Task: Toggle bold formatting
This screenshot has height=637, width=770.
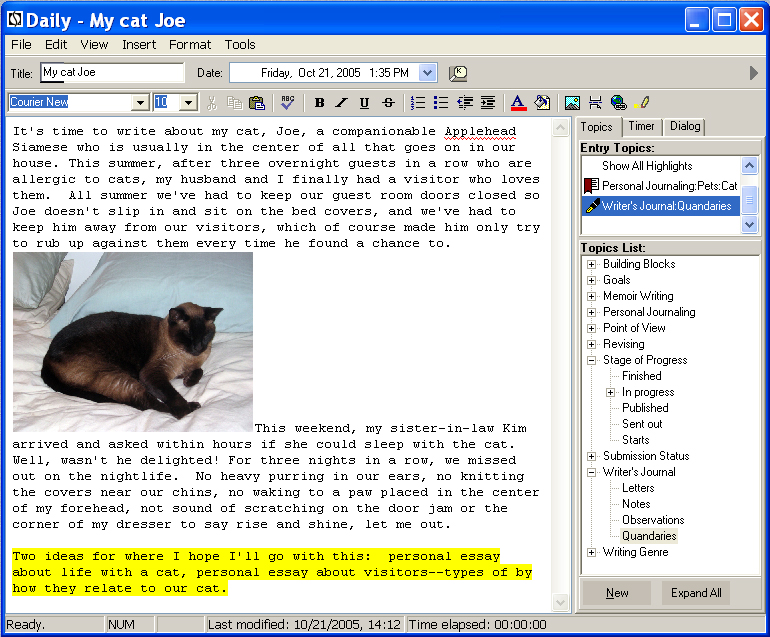Action: tap(320, 102)
